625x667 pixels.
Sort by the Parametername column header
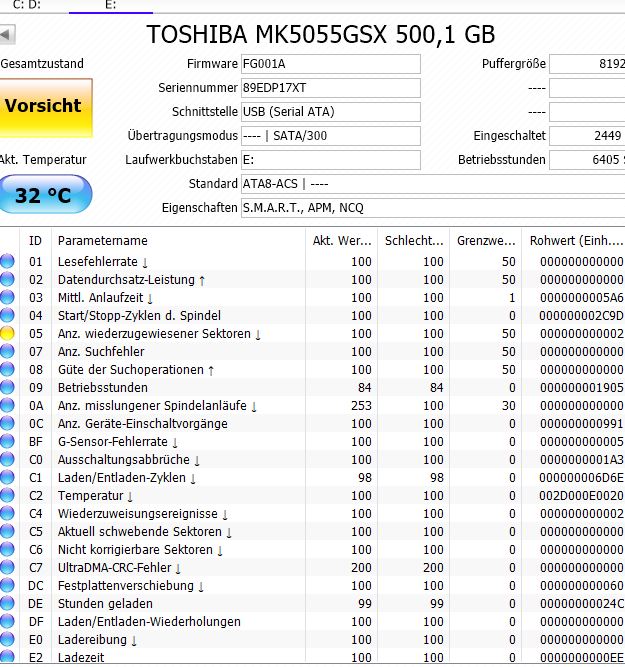click(x=178, y=241)
